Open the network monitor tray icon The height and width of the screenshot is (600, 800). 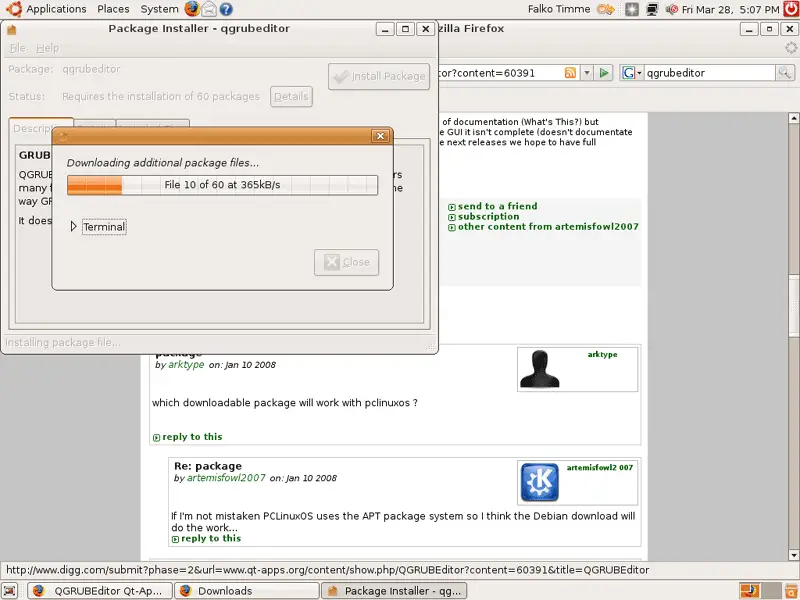click(652, 9)
